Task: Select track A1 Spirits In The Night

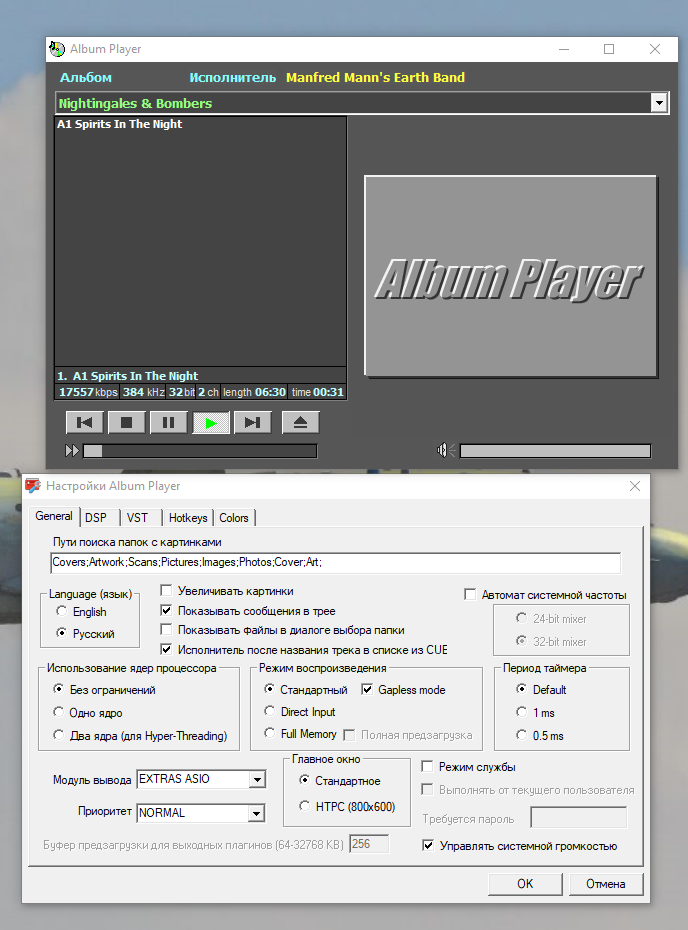Action: [120, 124]
